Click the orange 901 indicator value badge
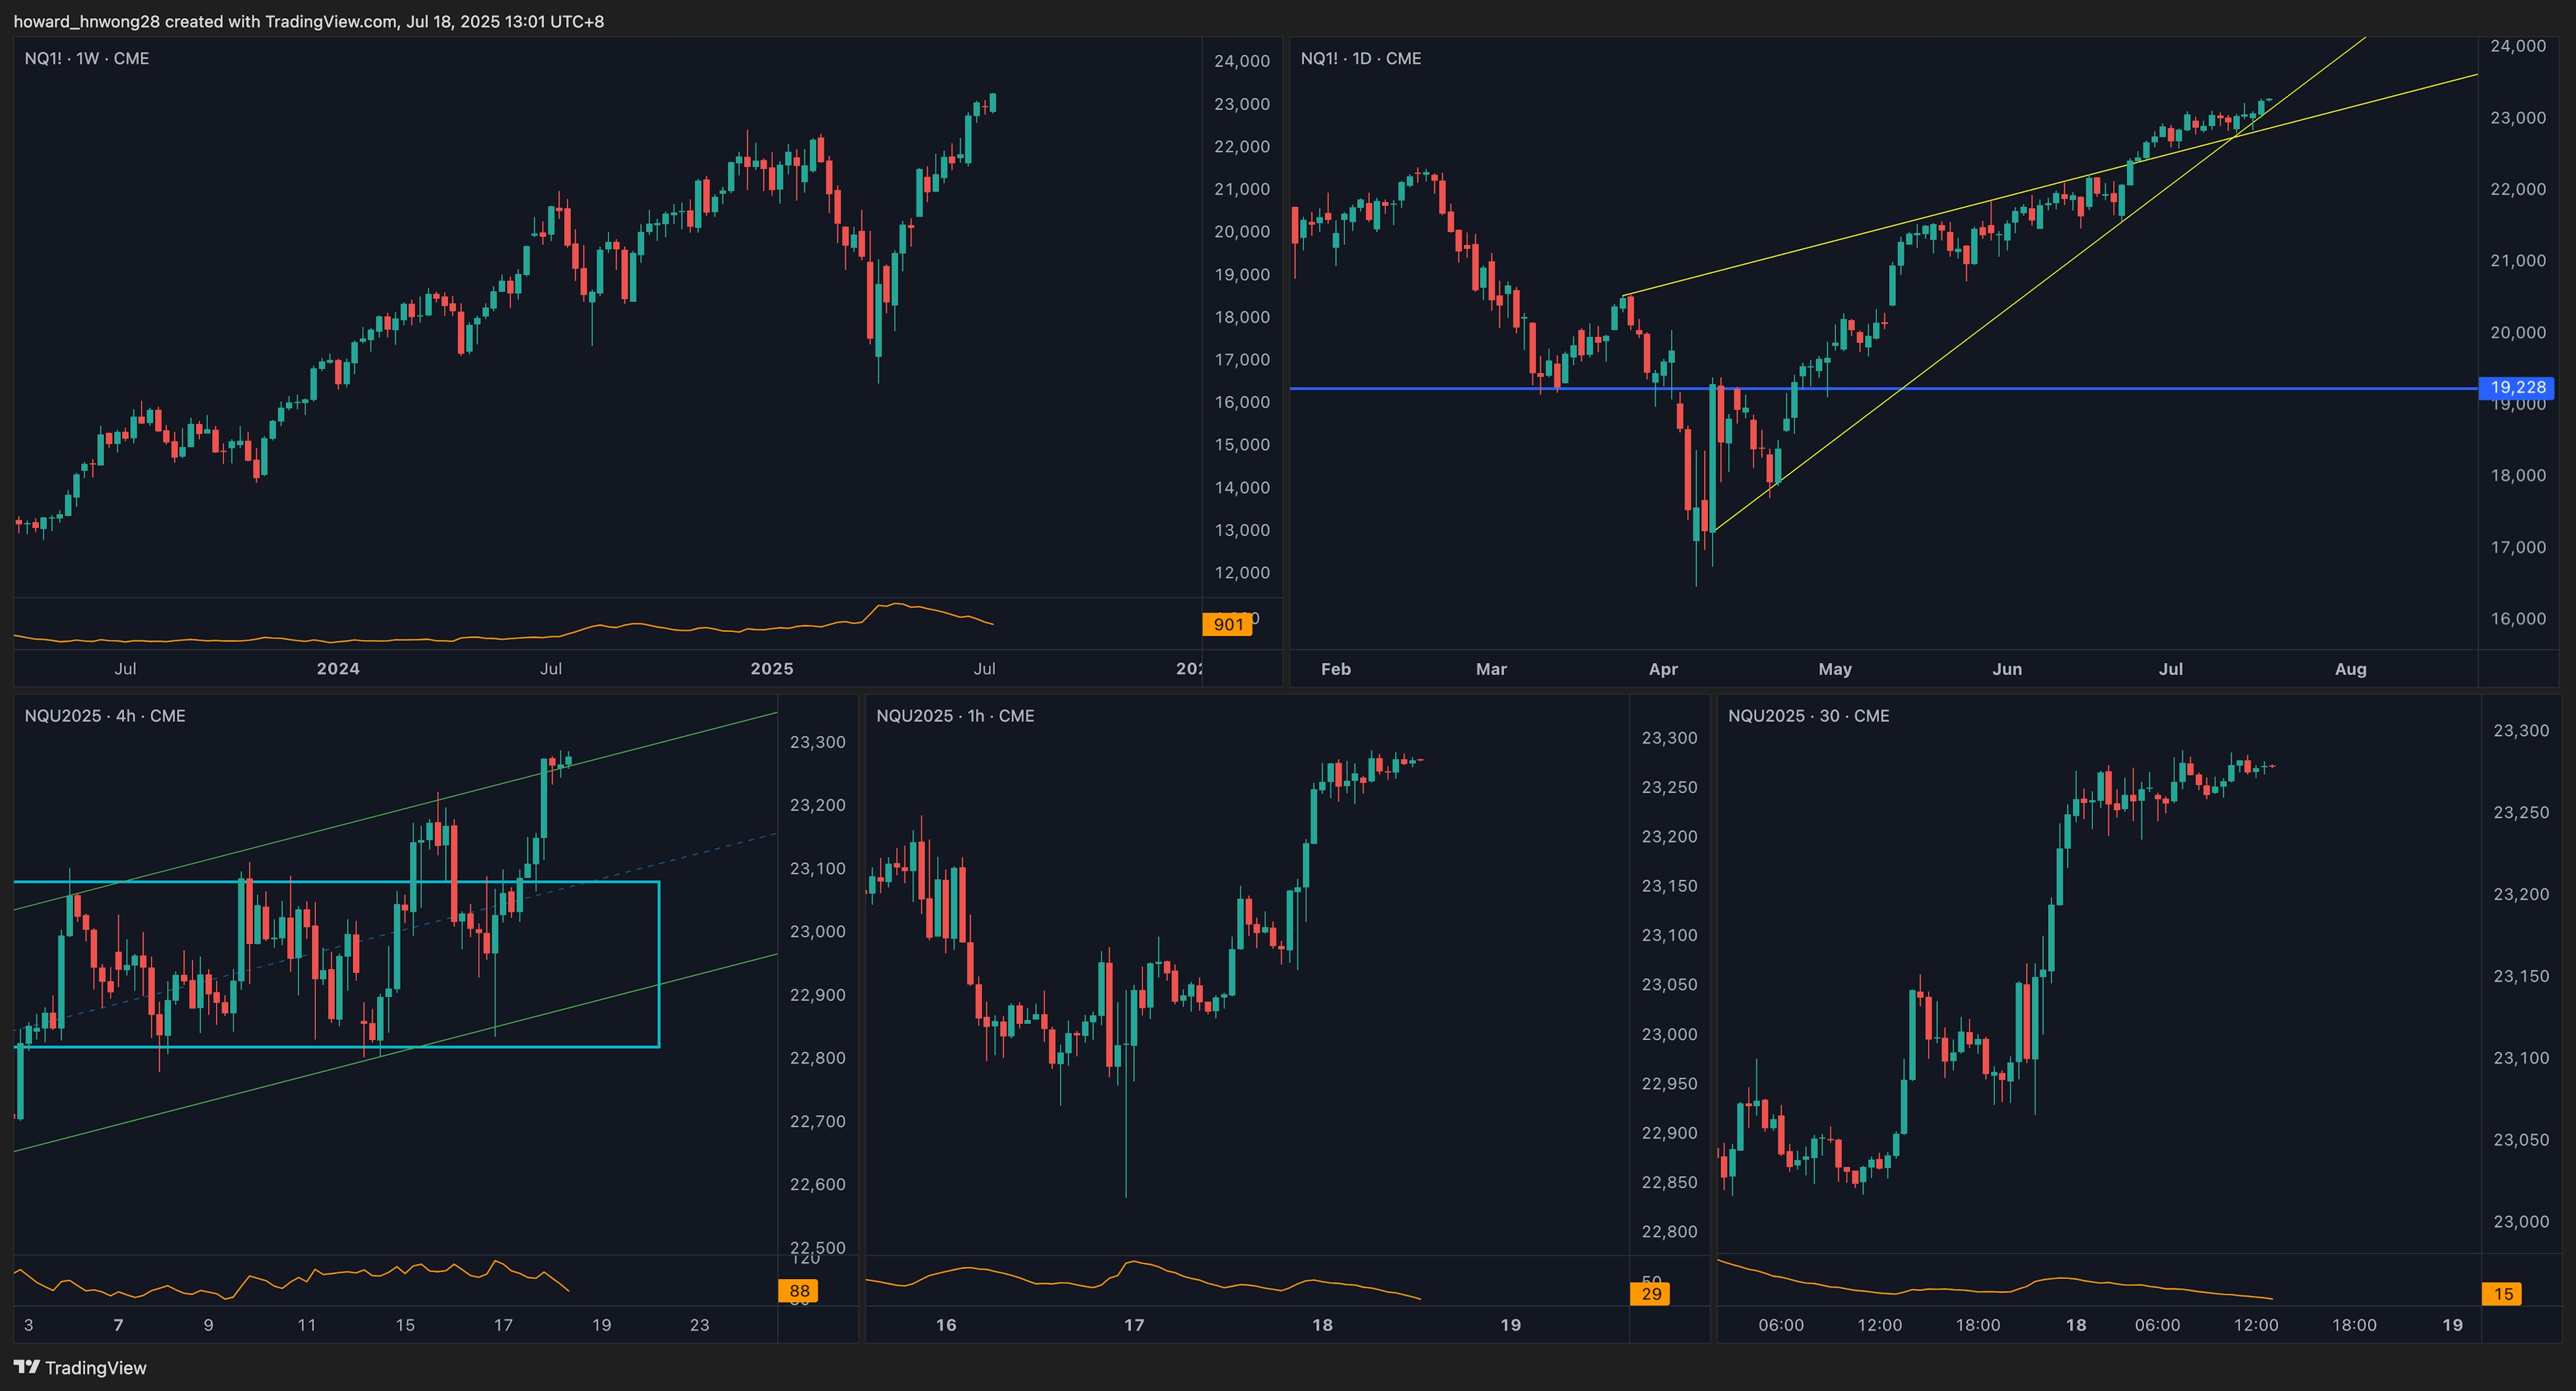Viewport: 2576px width, 1391px height. [x=1227, y=624]
